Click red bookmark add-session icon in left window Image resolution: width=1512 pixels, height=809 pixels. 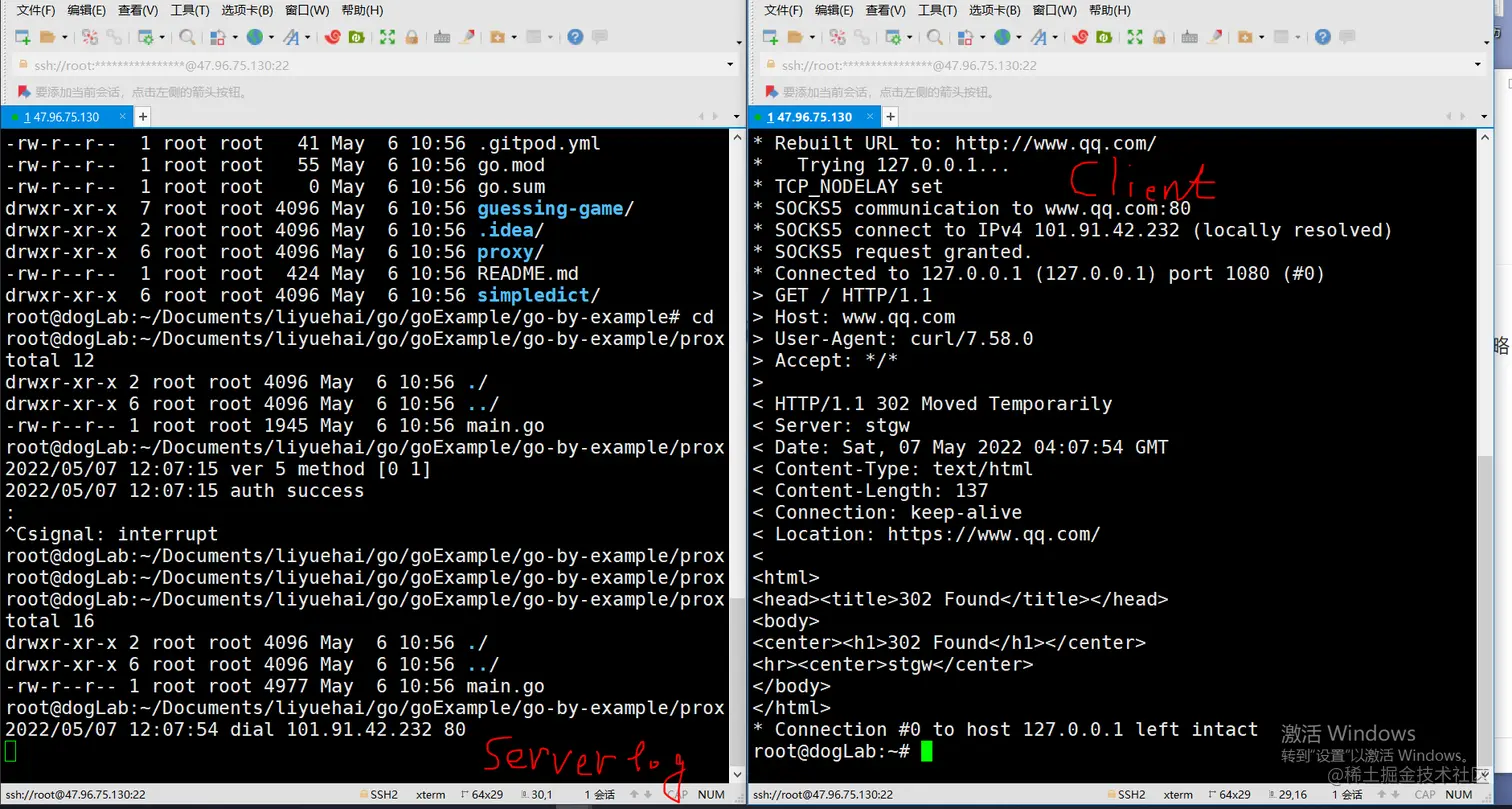24,92
